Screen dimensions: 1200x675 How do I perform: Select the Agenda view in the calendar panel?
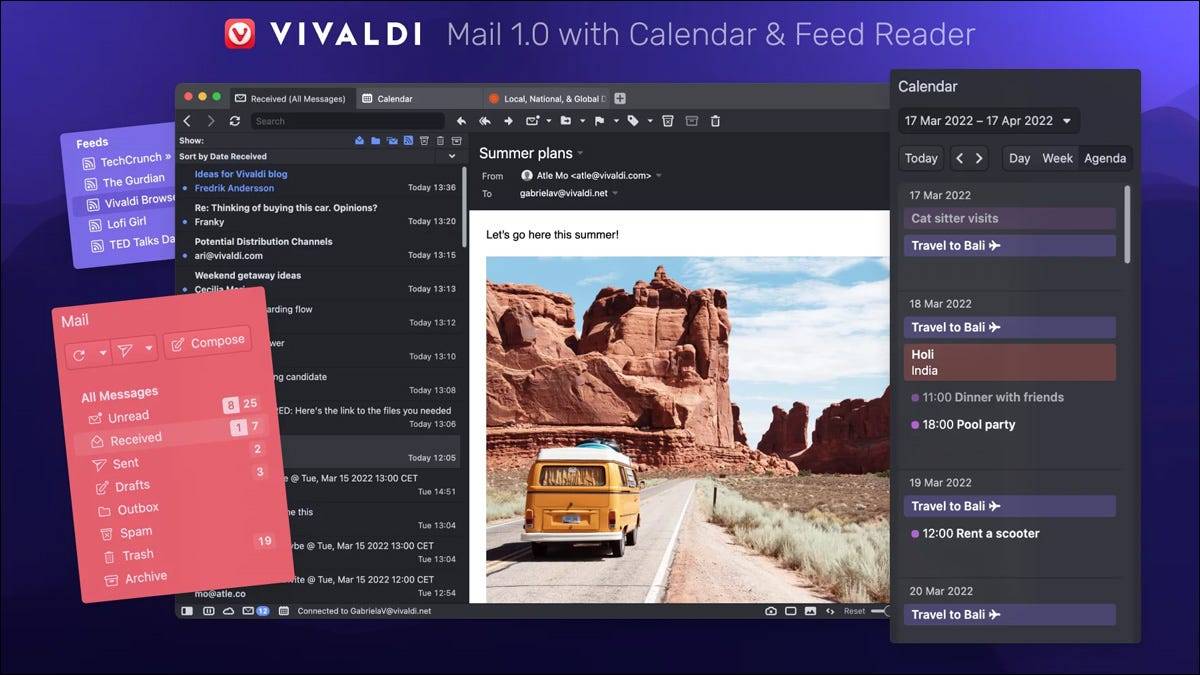(x=1105, y=158)
